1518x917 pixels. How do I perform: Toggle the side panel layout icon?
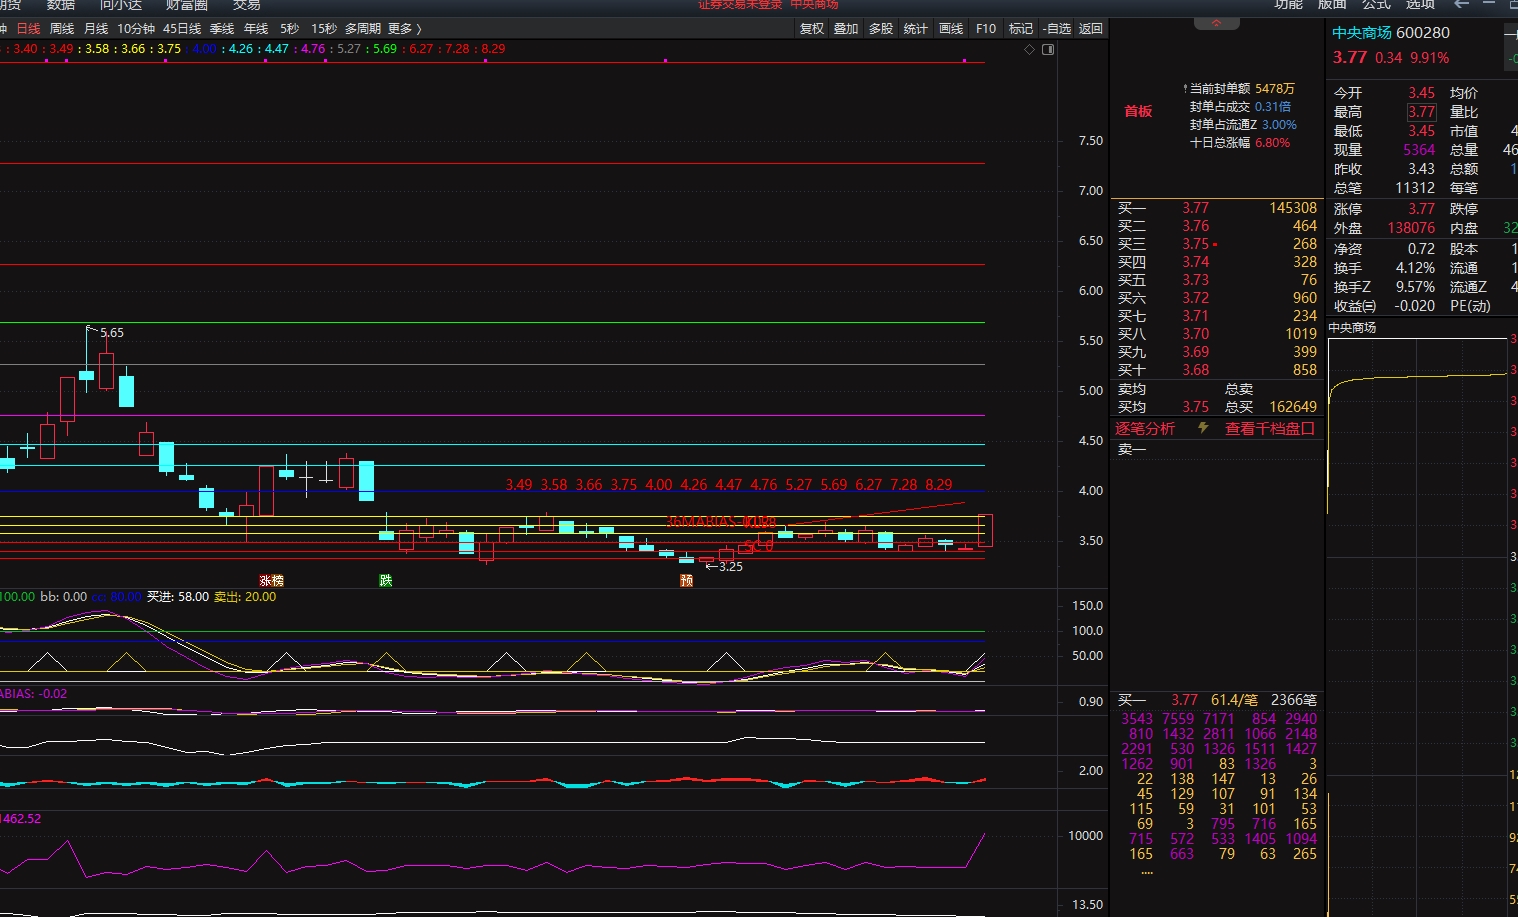tap(1048, 49)
